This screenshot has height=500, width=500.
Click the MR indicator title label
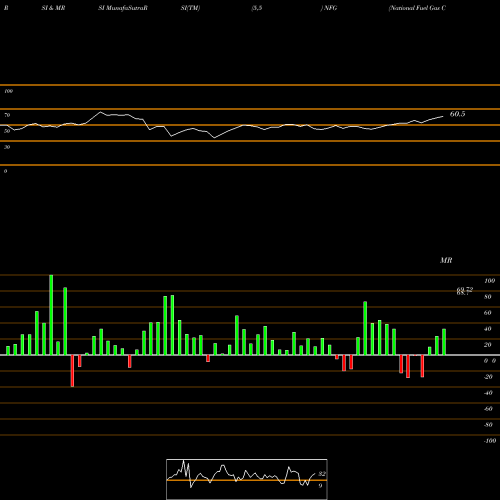point(446,260)
